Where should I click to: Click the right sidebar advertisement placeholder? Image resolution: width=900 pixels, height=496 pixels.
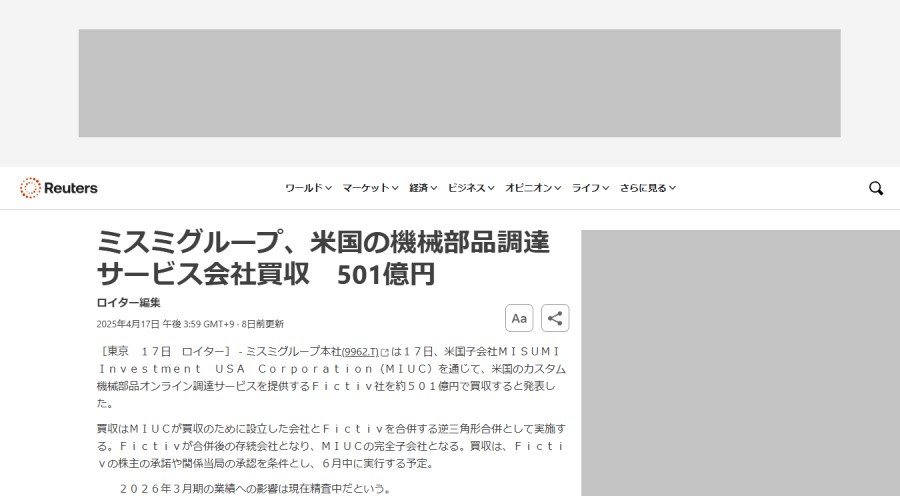(740, 363)
